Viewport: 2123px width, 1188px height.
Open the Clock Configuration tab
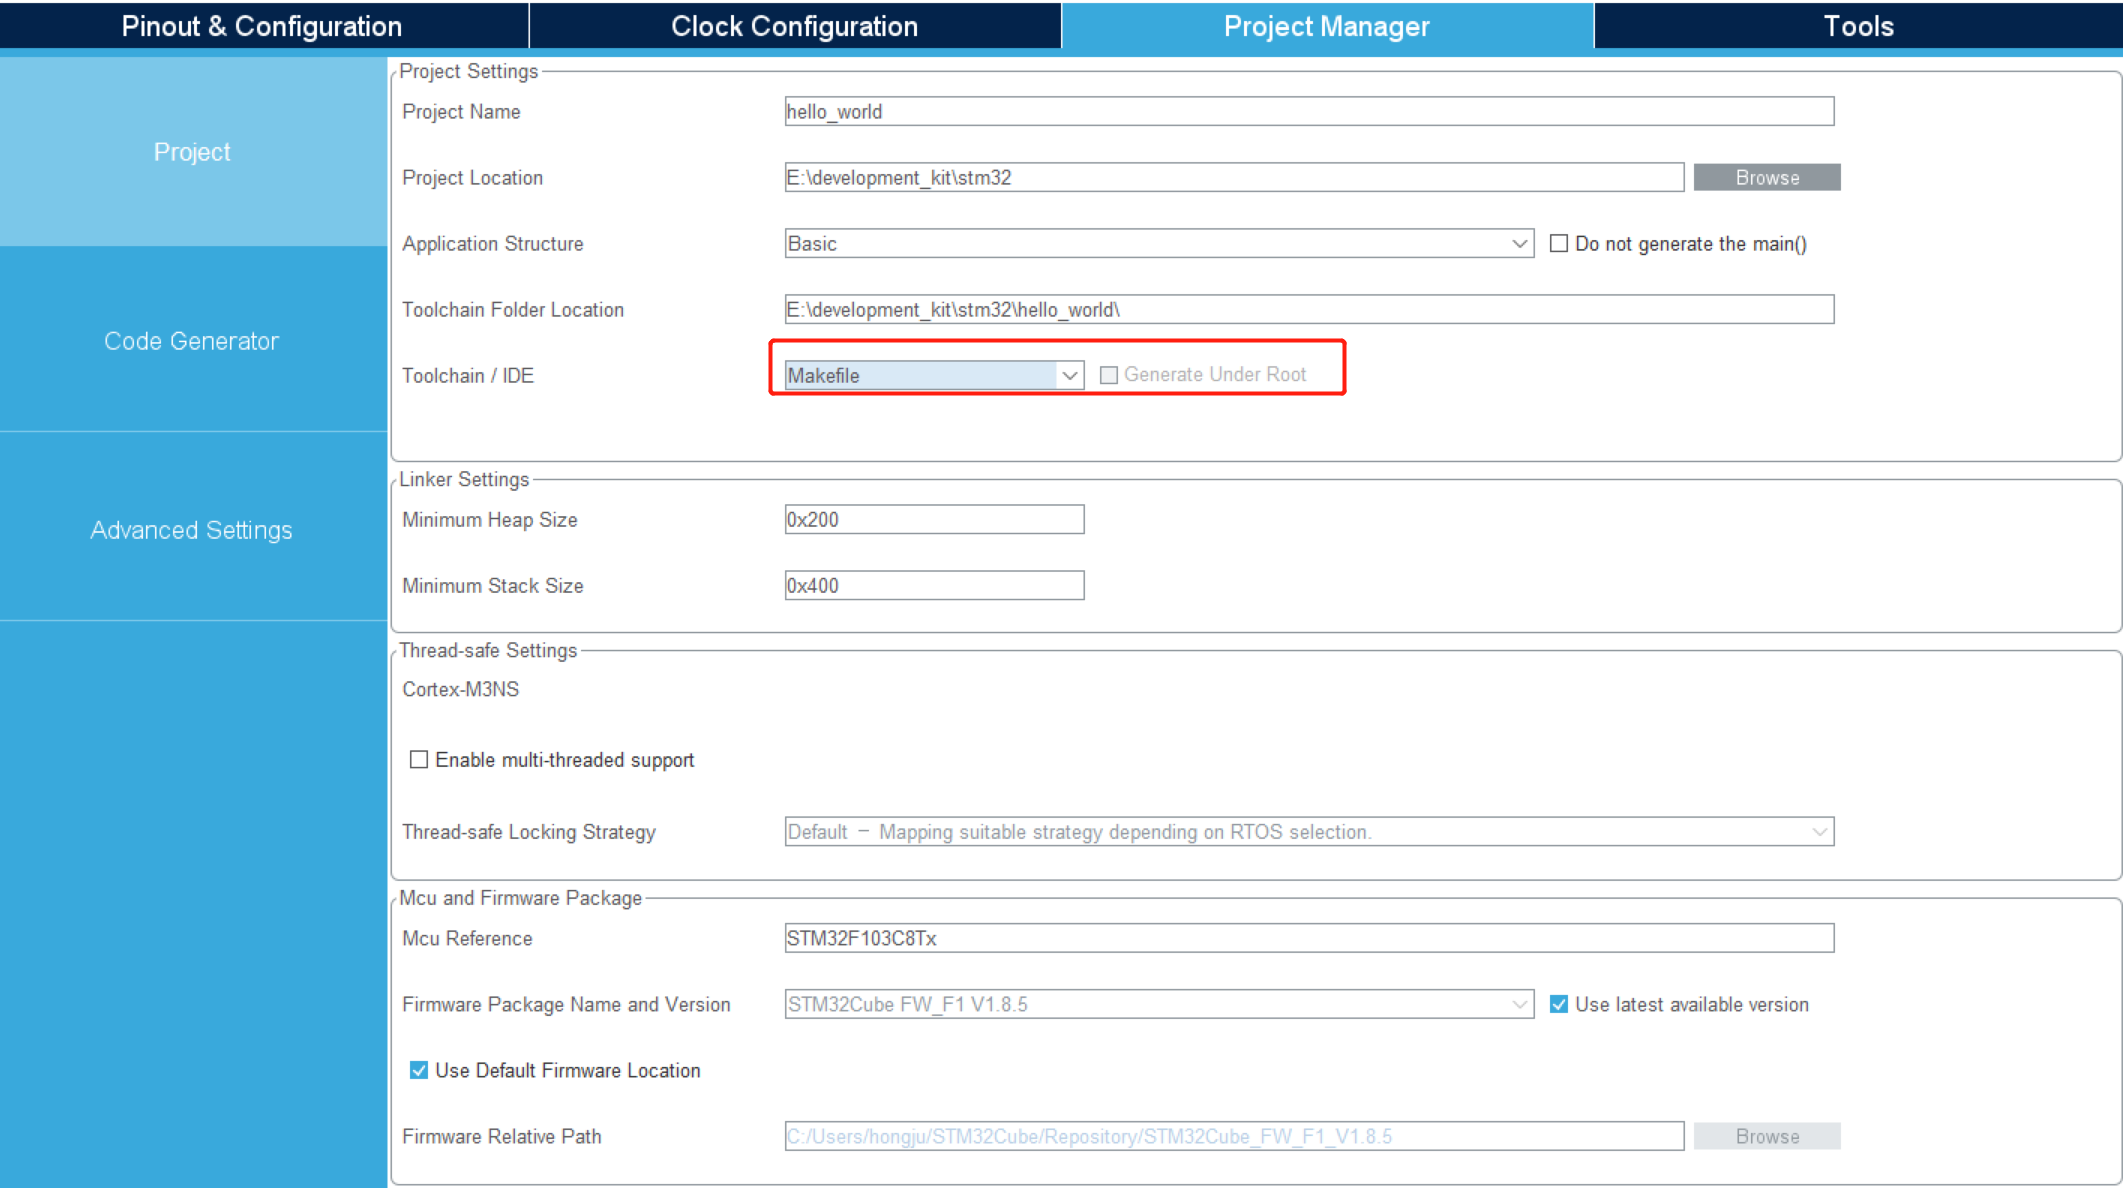coord(795,26)
